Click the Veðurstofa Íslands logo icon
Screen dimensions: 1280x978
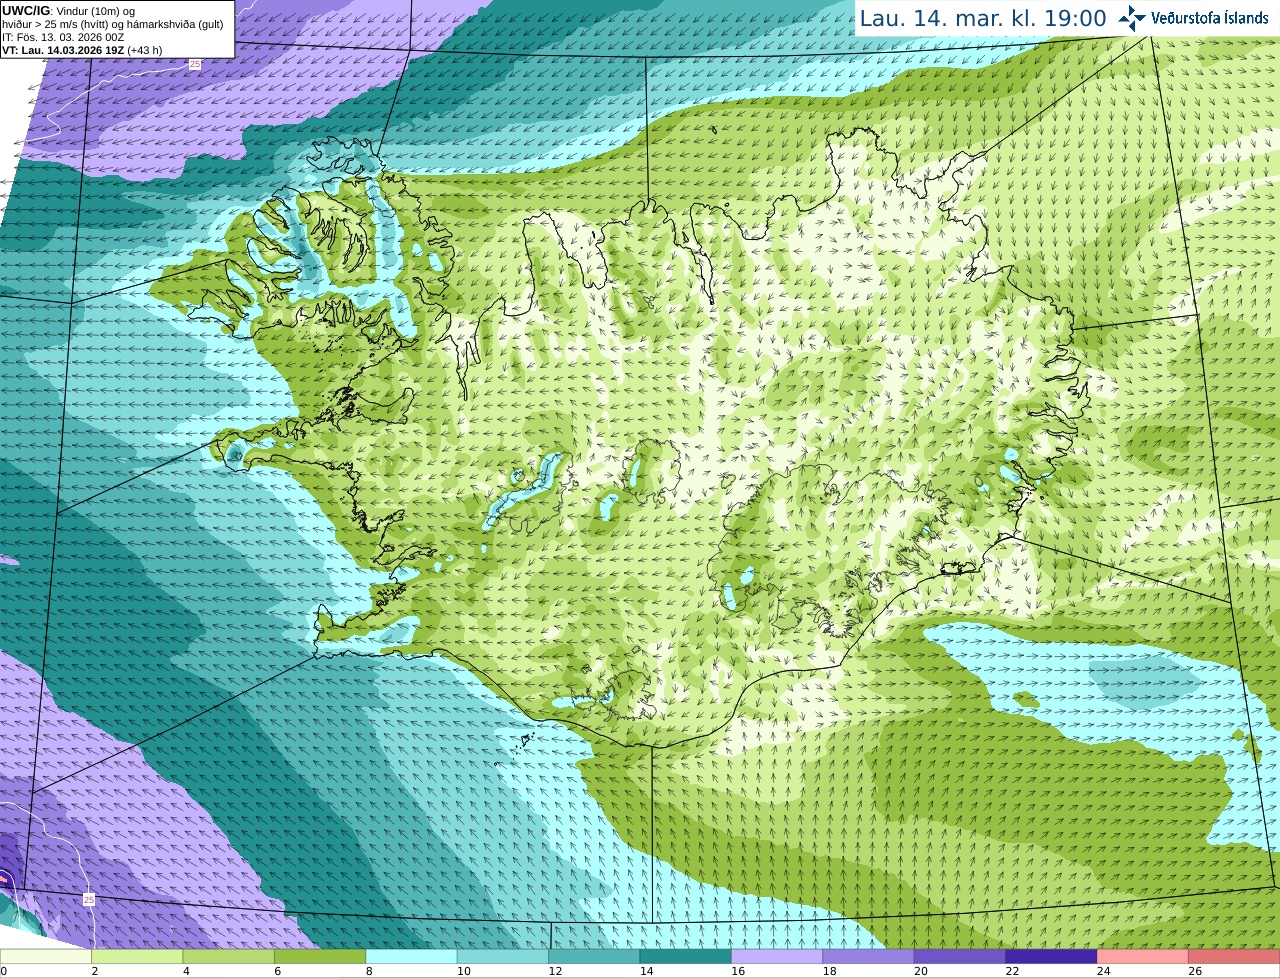tap(1131, 18)
